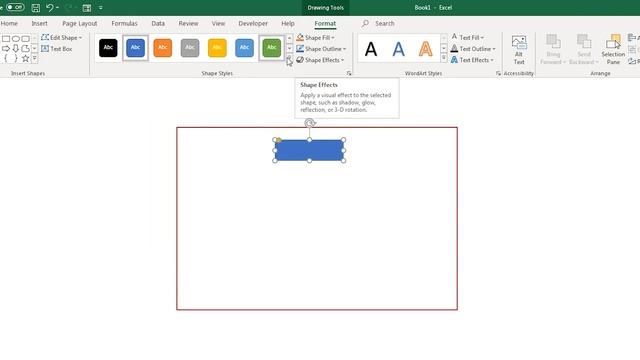Apply the gray Abc shape style
The height and width of the screenshot is (360, 640).
[x=190, y=48]
